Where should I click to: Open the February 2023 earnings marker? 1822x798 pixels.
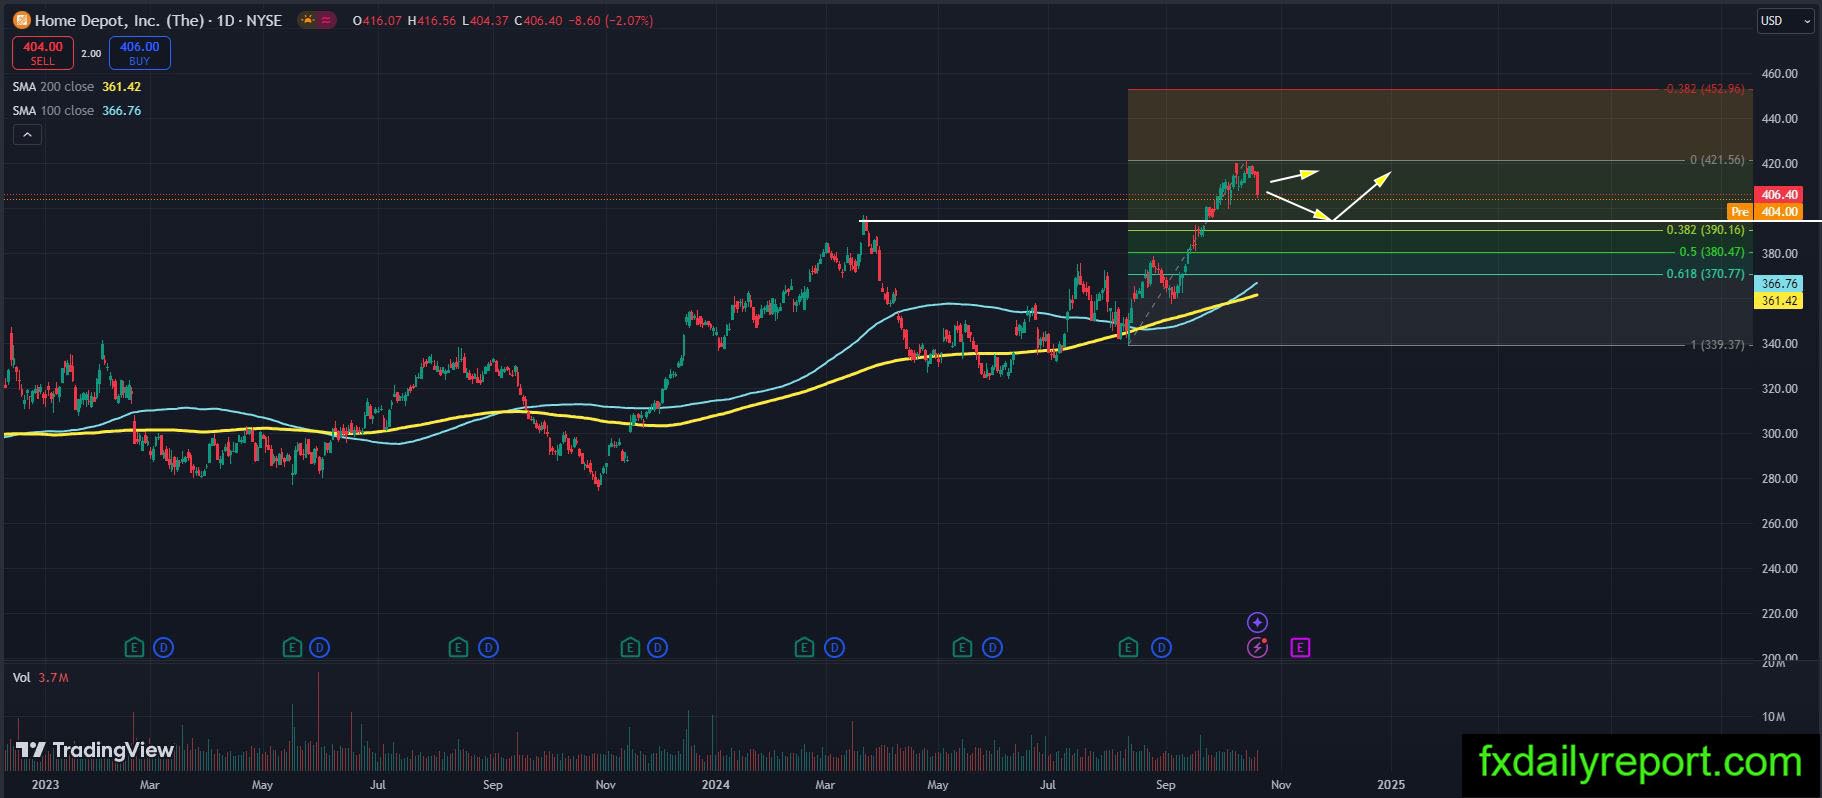click(134, 648)
